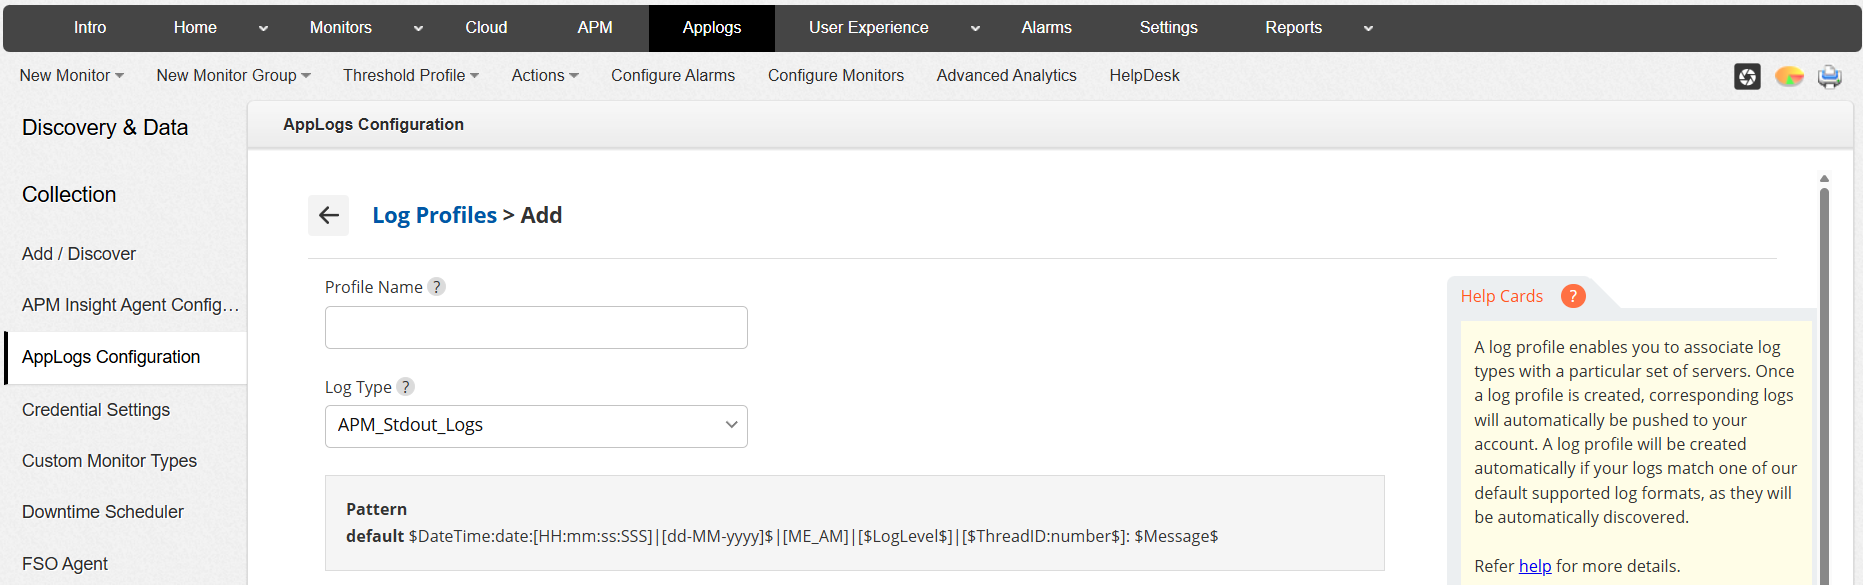Open the New Monitor dropdown menu

pyautogui.click(x=71, y=76)
